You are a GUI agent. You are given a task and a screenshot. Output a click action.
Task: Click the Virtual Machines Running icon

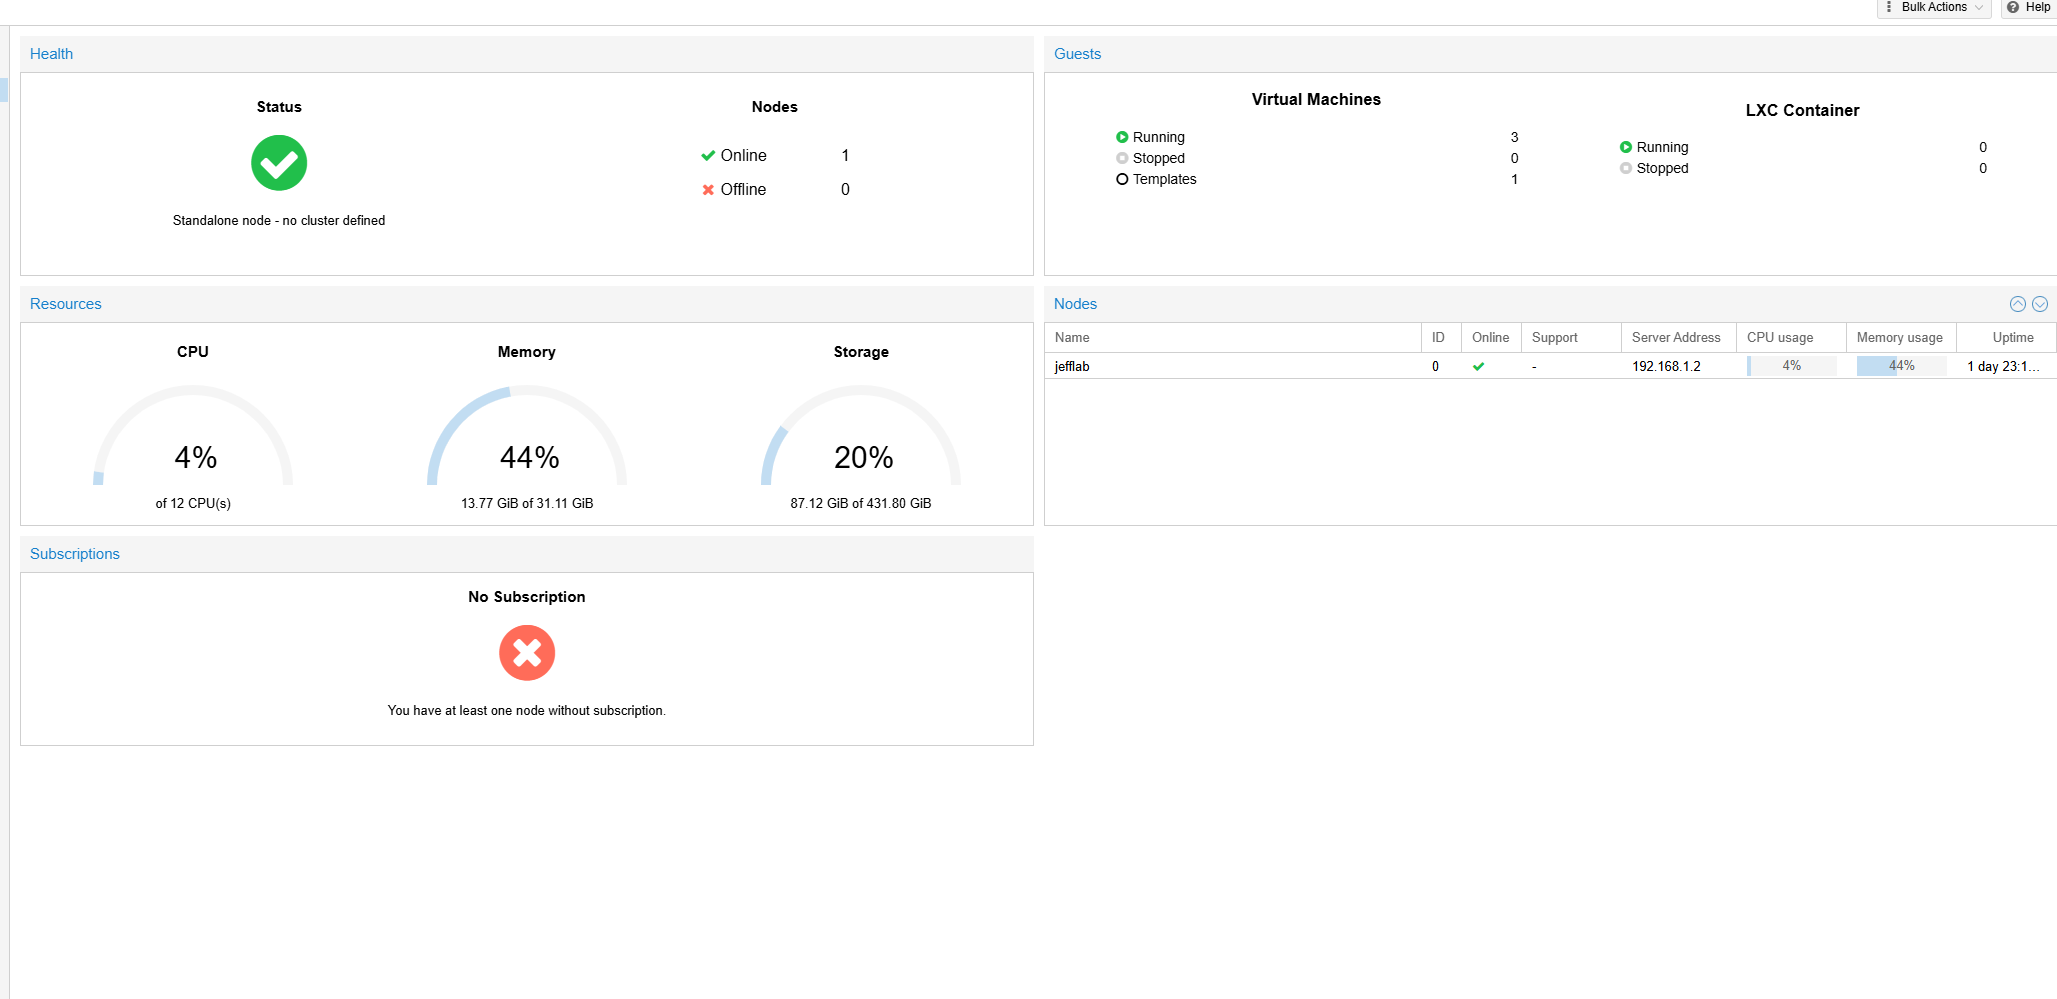tap(1122, 137)
